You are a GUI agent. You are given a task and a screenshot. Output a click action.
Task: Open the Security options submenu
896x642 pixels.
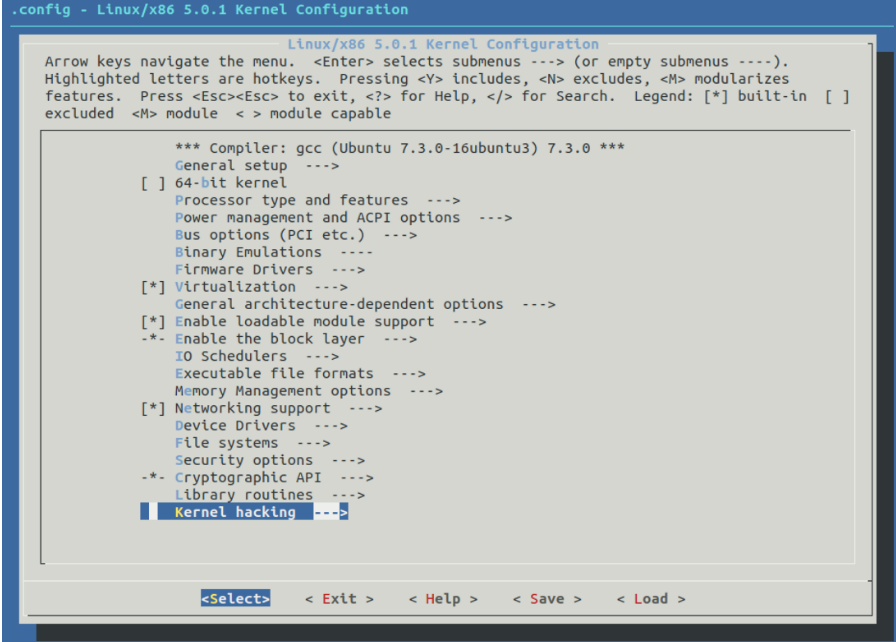(x=270, y=460)
